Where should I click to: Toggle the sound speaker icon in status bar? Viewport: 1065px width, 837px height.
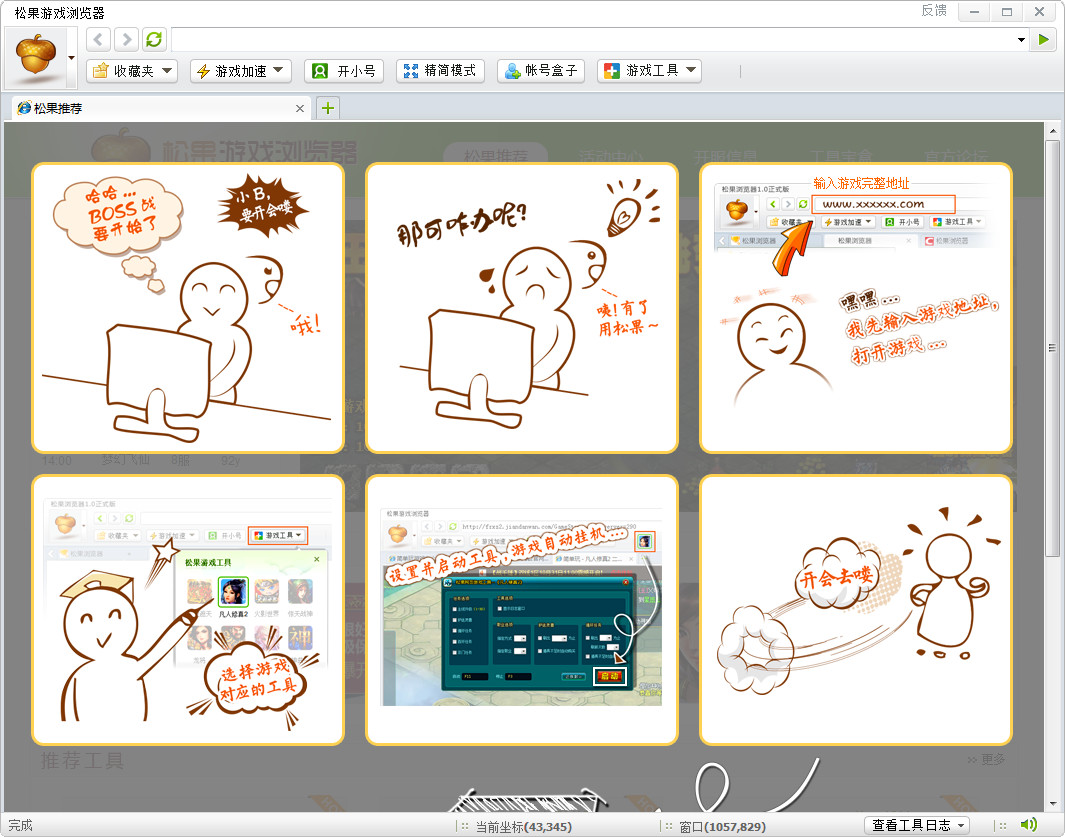point(1029,825)
